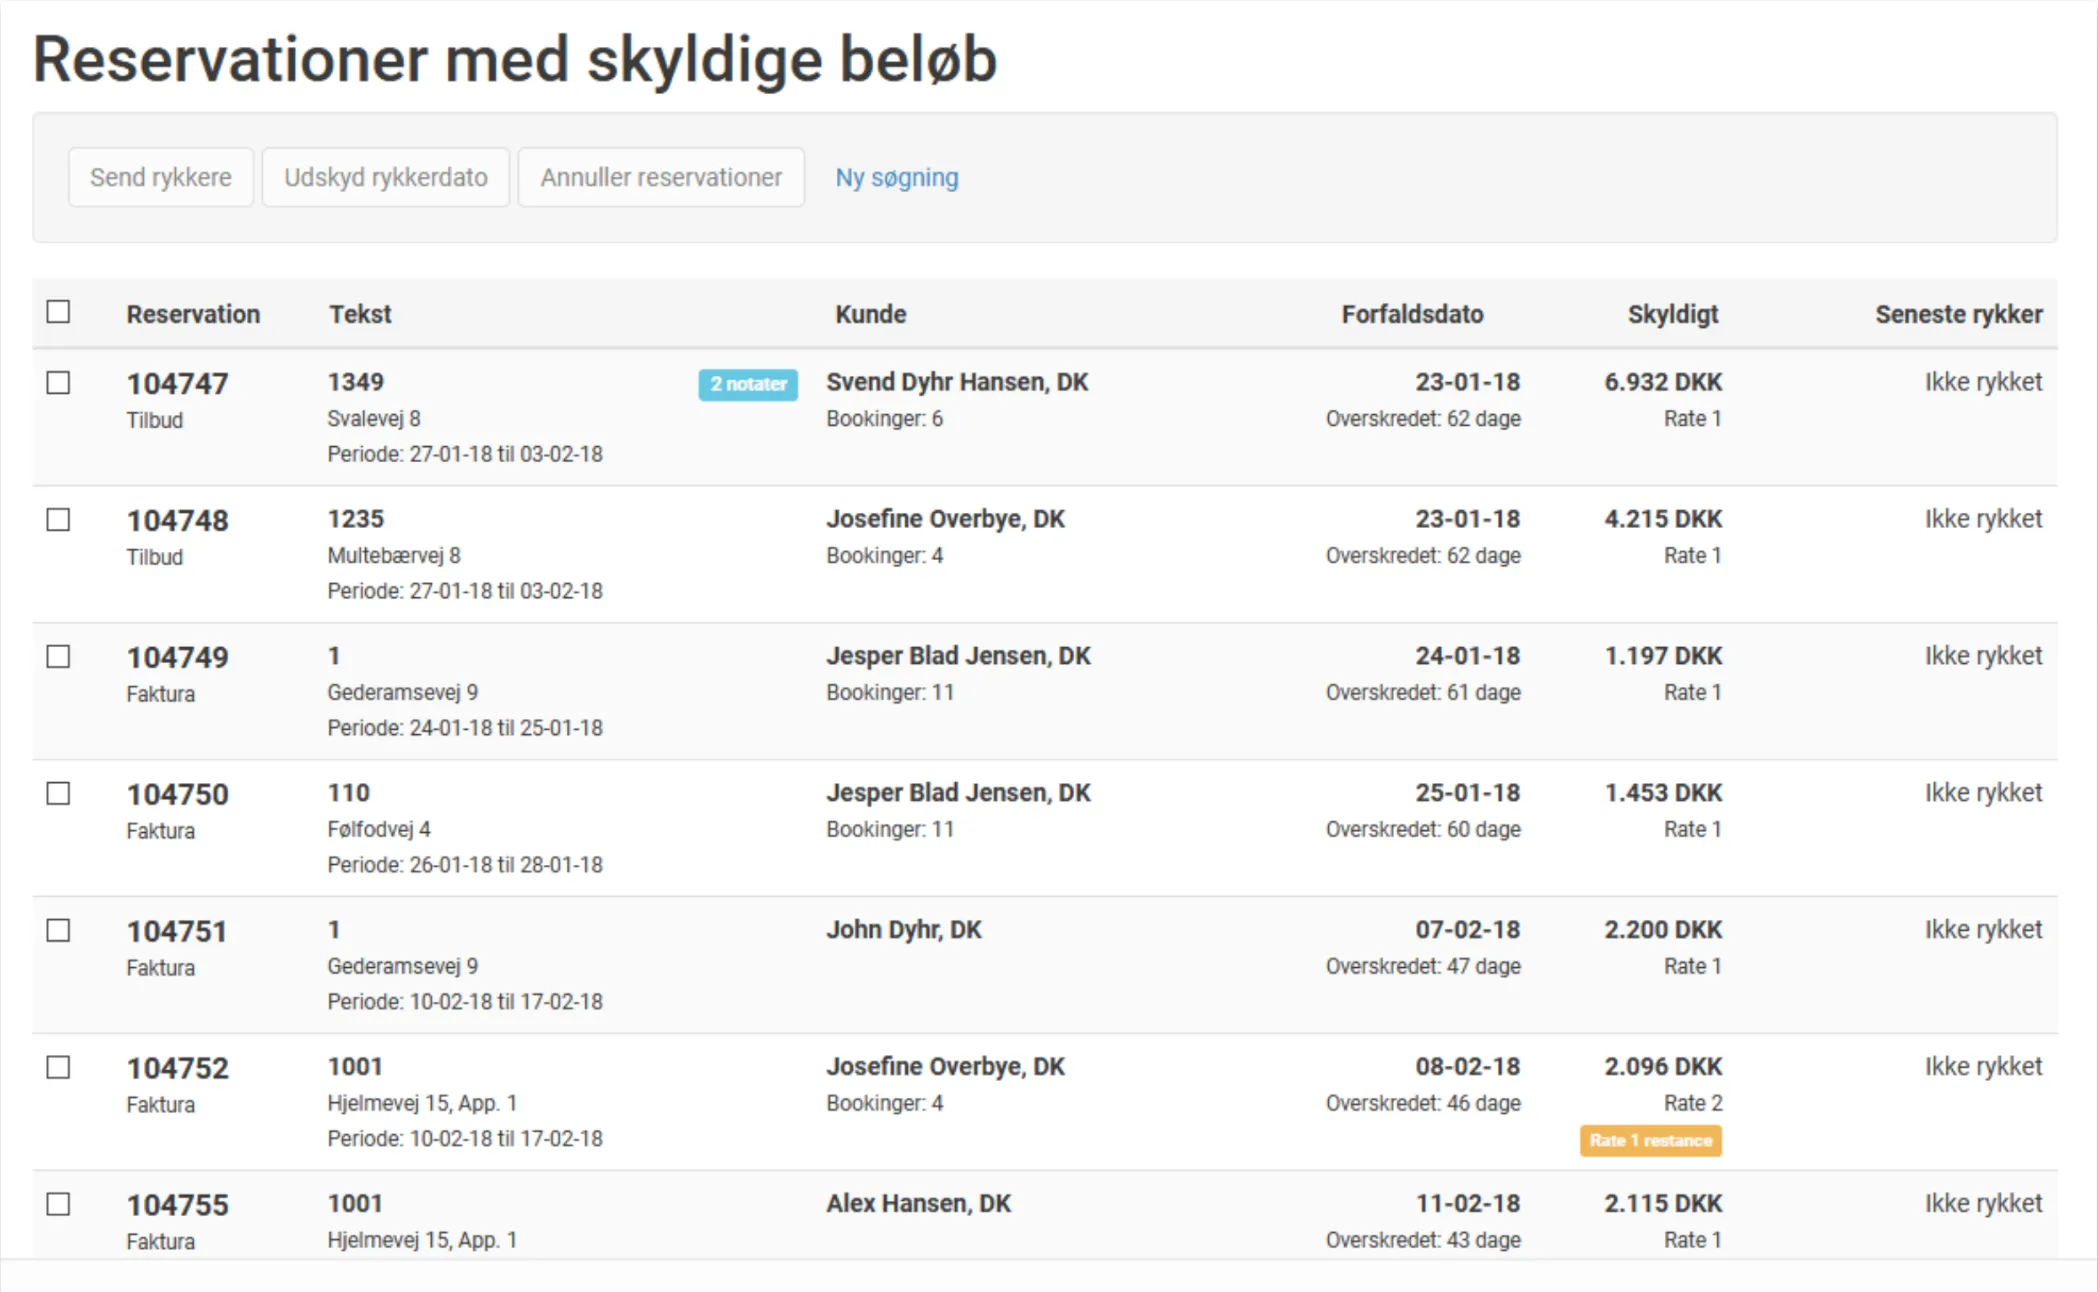The image size is (2098, 1292).
Task: Open reservation 104751
Action: pyautogui.click(x=176, y=930)
